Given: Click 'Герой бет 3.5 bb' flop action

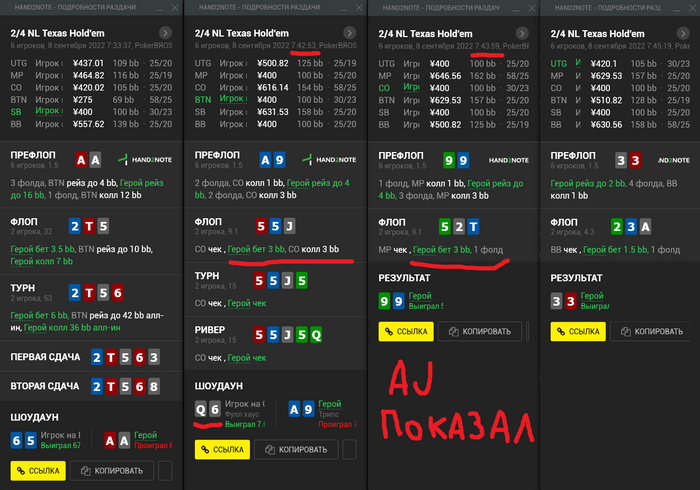Looking at the screenshot, I should point(43,249).
